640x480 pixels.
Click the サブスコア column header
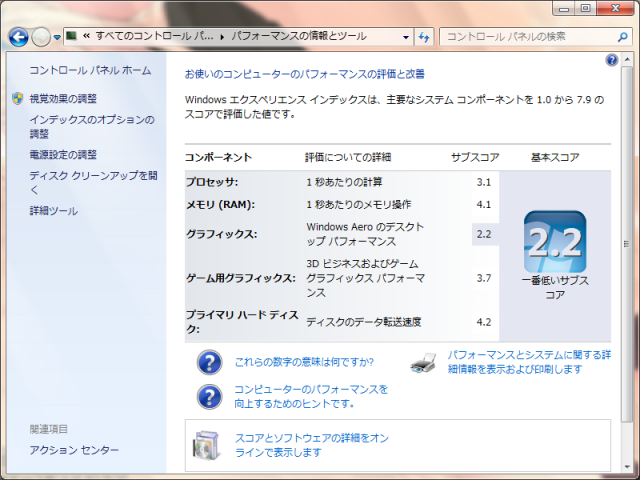pos(475,157)
